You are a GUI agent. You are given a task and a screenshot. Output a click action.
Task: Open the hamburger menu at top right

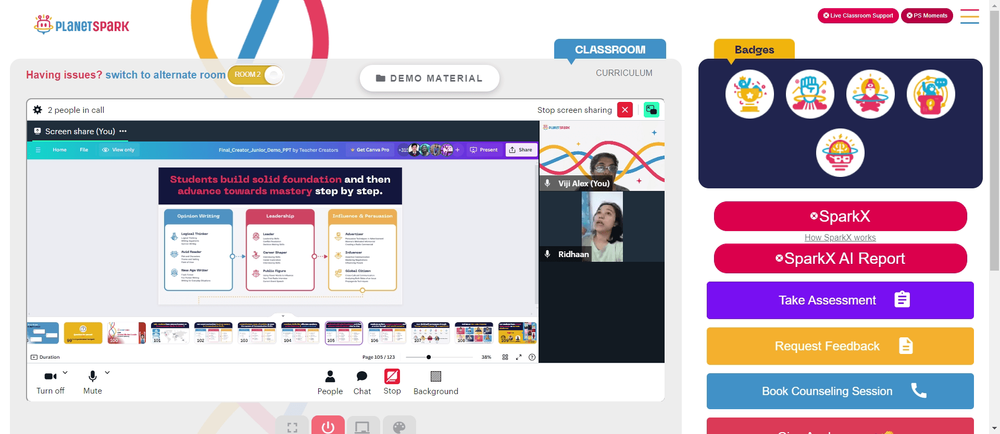tap(969, 17)
